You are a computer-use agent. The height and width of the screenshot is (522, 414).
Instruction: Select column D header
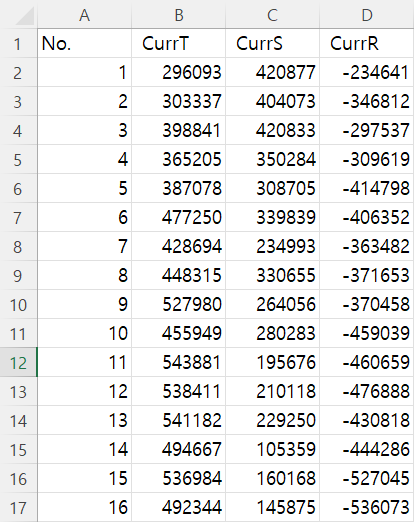coord(367,14)
